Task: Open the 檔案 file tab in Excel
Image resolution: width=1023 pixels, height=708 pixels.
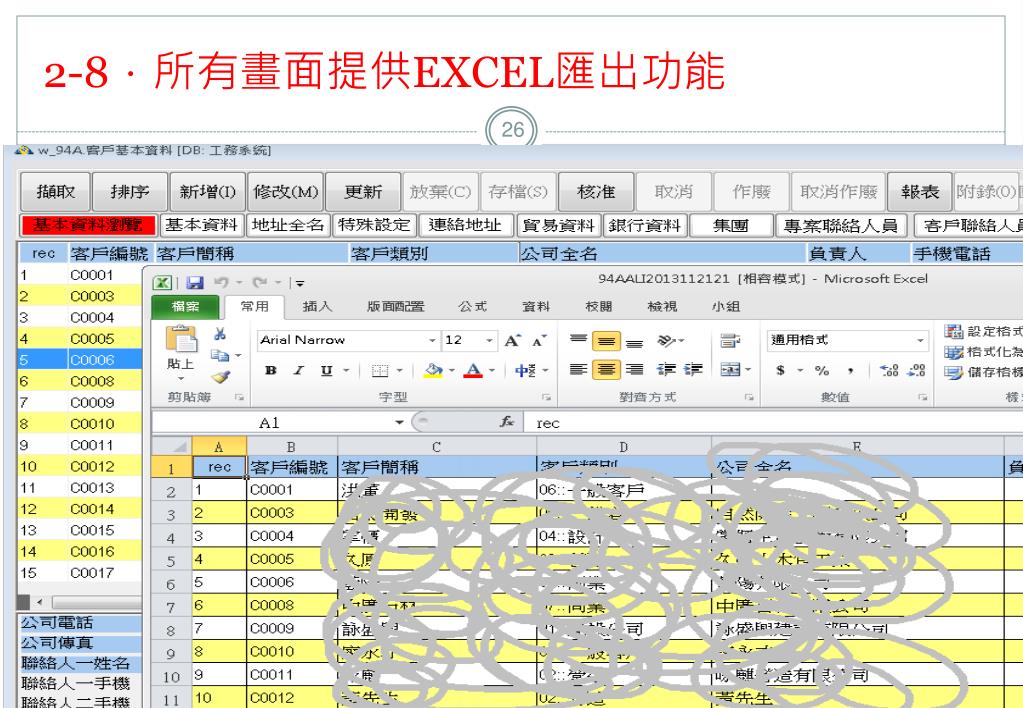Action: (185, 306)
